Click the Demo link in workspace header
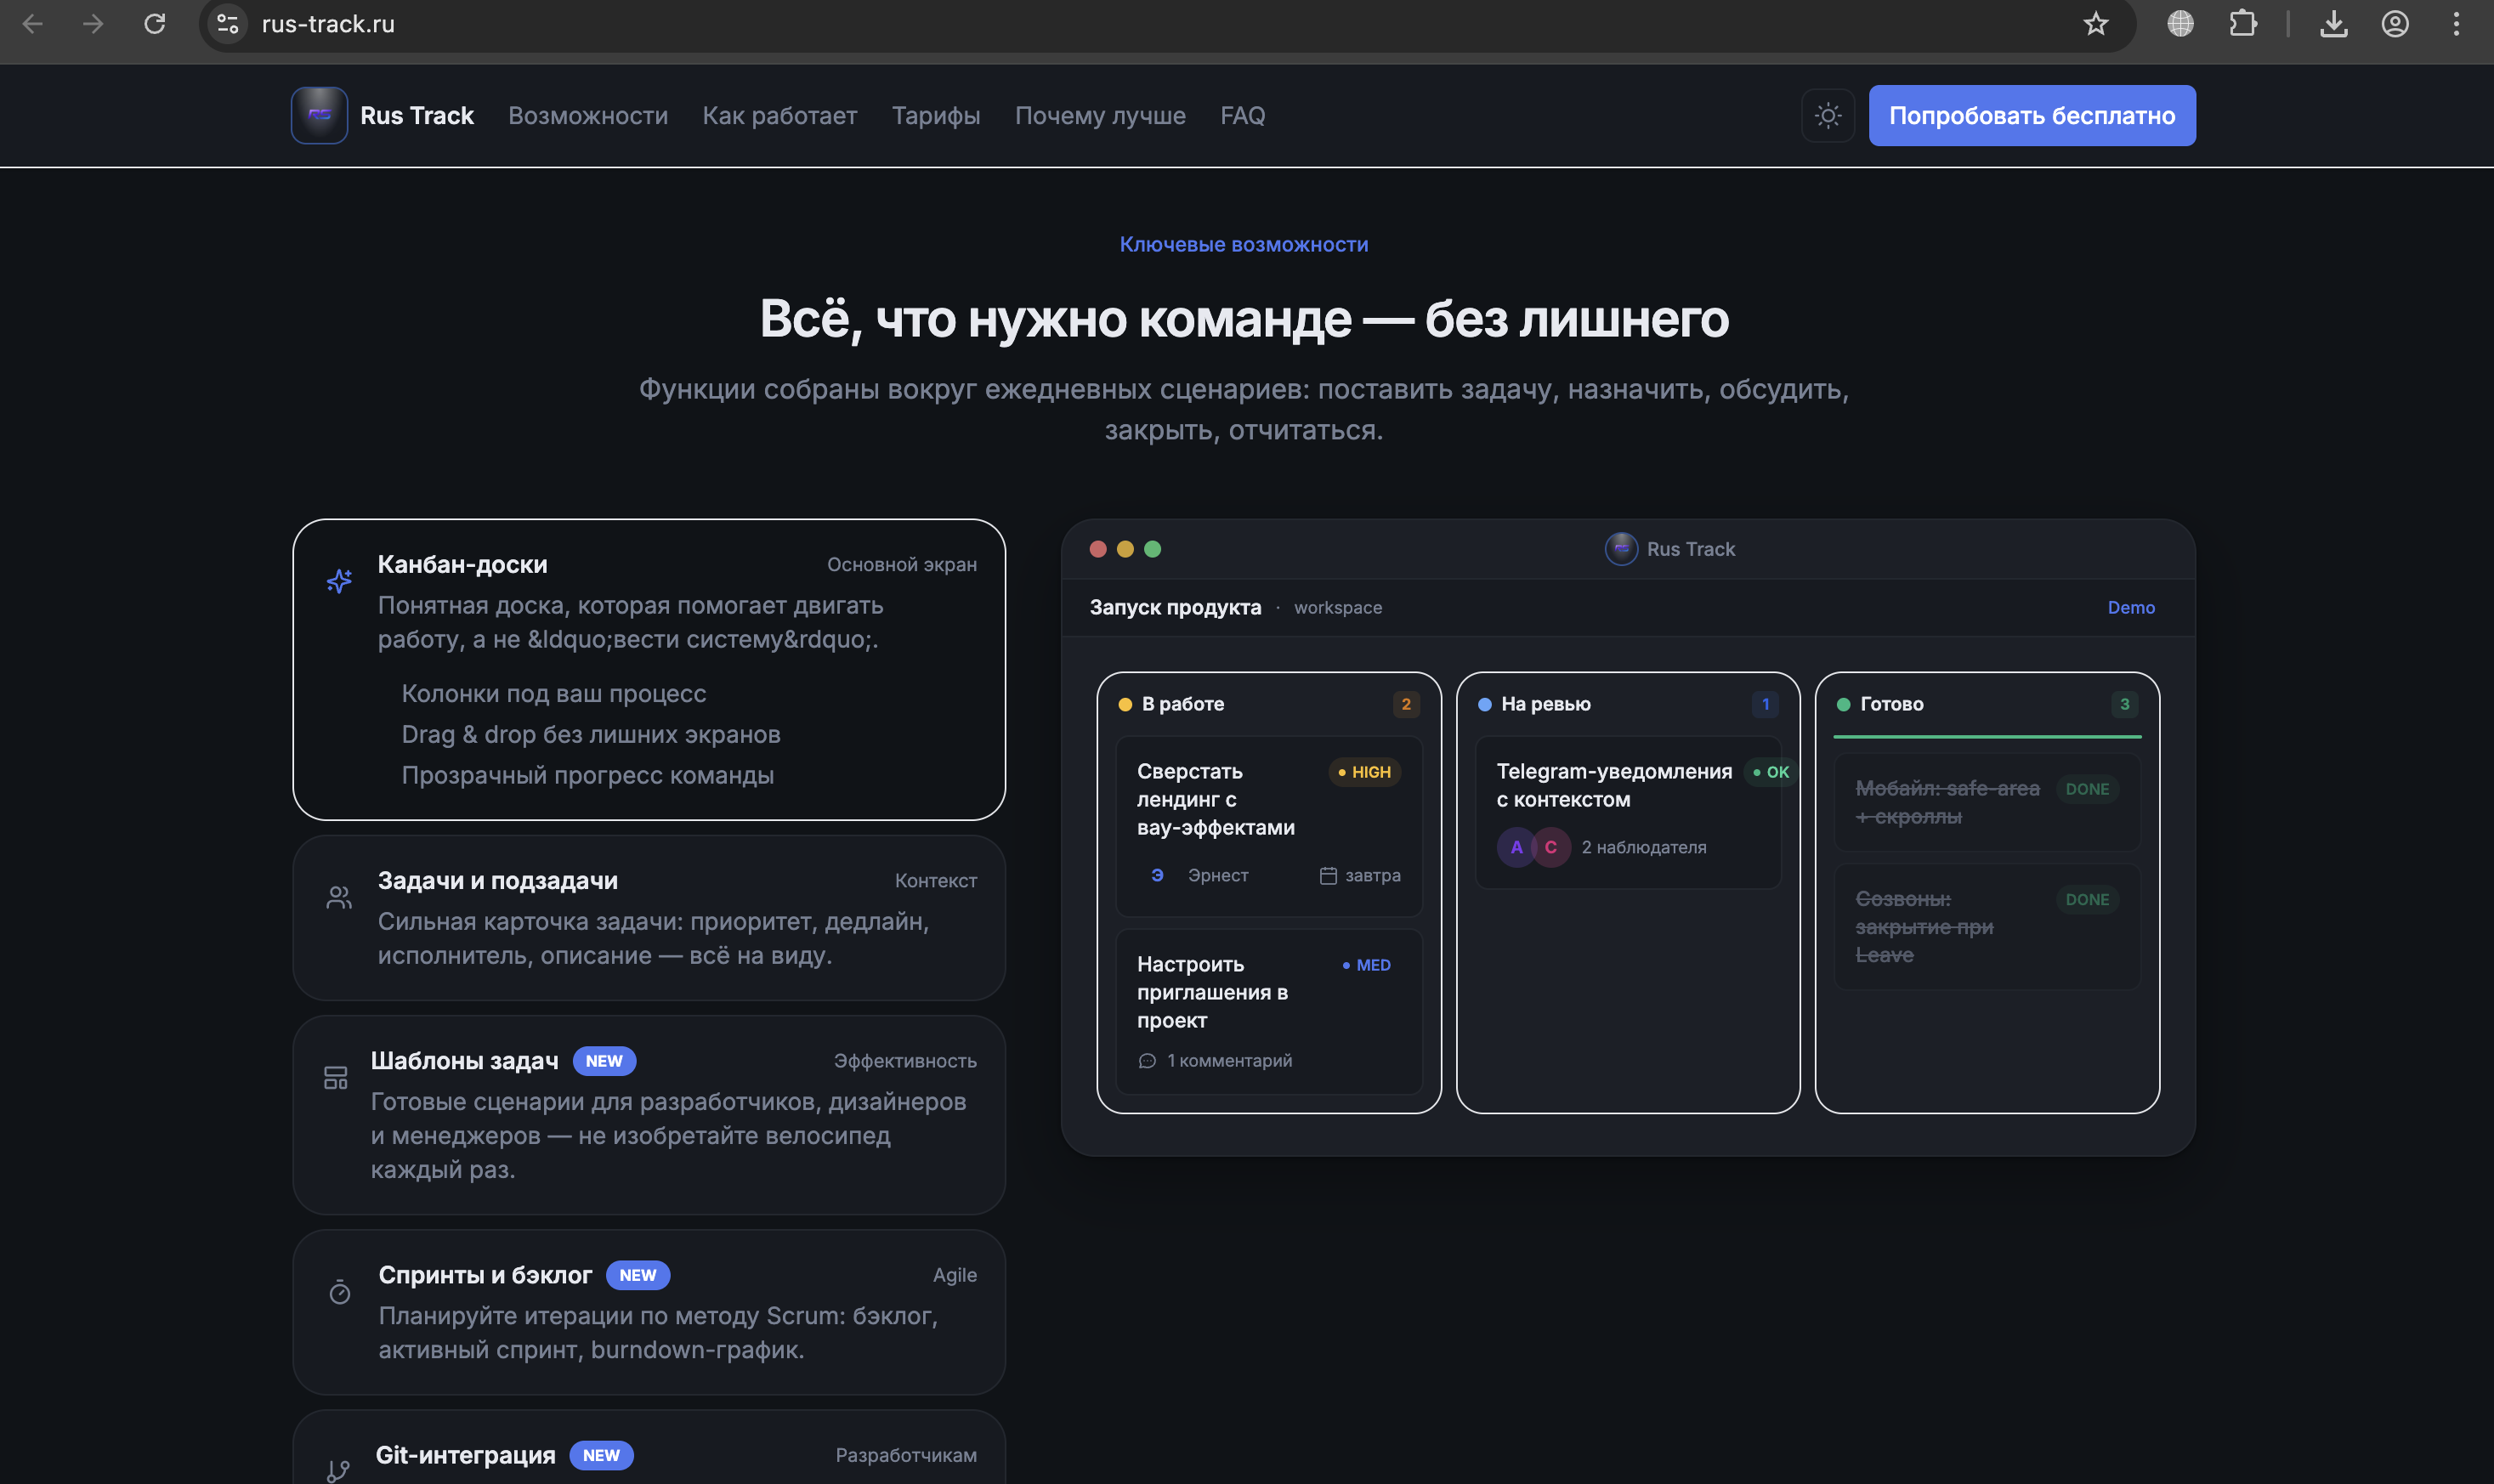Screen dimensions: 2494x1484 (2131, 607)
